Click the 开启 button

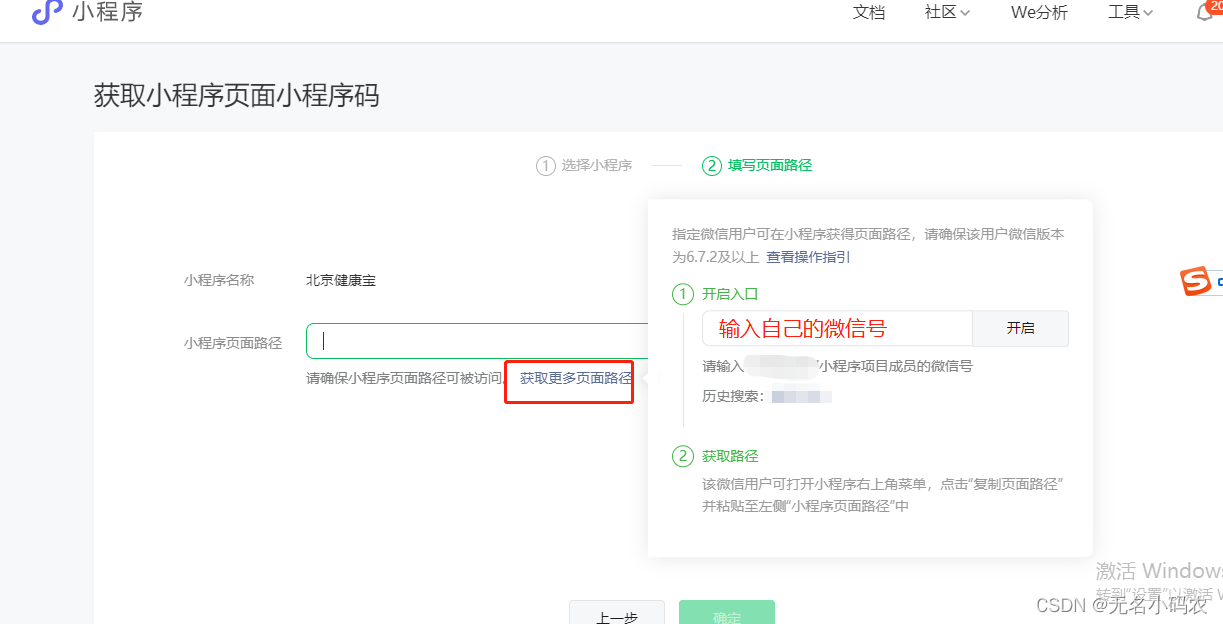coord(1020,328)
